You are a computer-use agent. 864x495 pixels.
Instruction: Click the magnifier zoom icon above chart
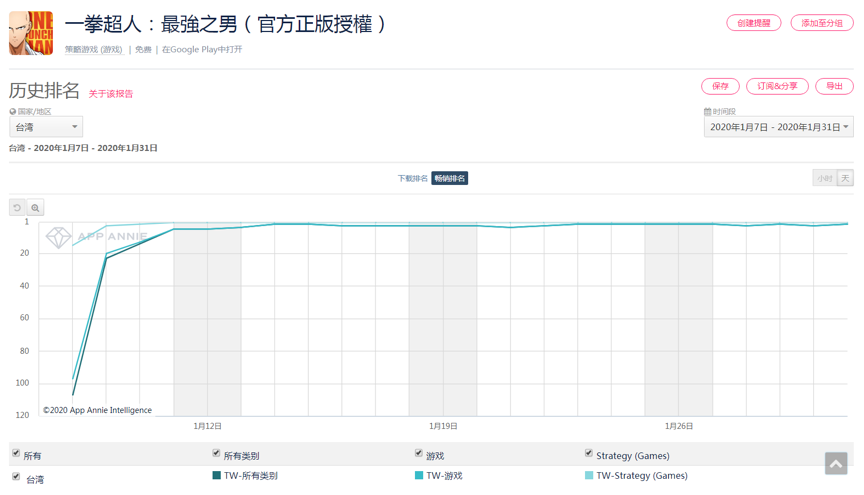(35, 208)
